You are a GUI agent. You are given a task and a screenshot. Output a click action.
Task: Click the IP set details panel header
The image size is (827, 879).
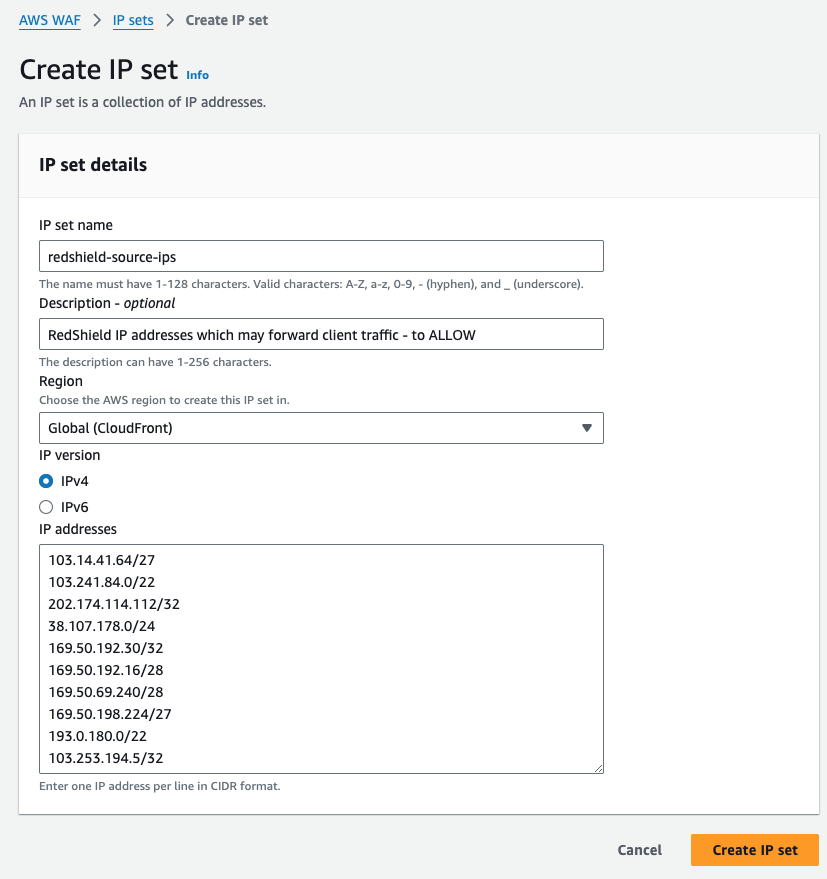(93, 165)
